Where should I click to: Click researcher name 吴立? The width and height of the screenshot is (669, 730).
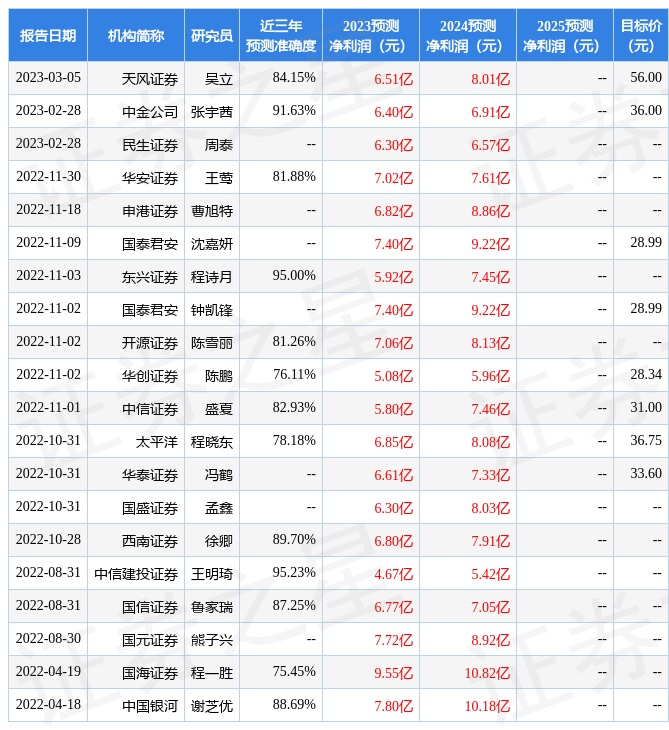219,79
